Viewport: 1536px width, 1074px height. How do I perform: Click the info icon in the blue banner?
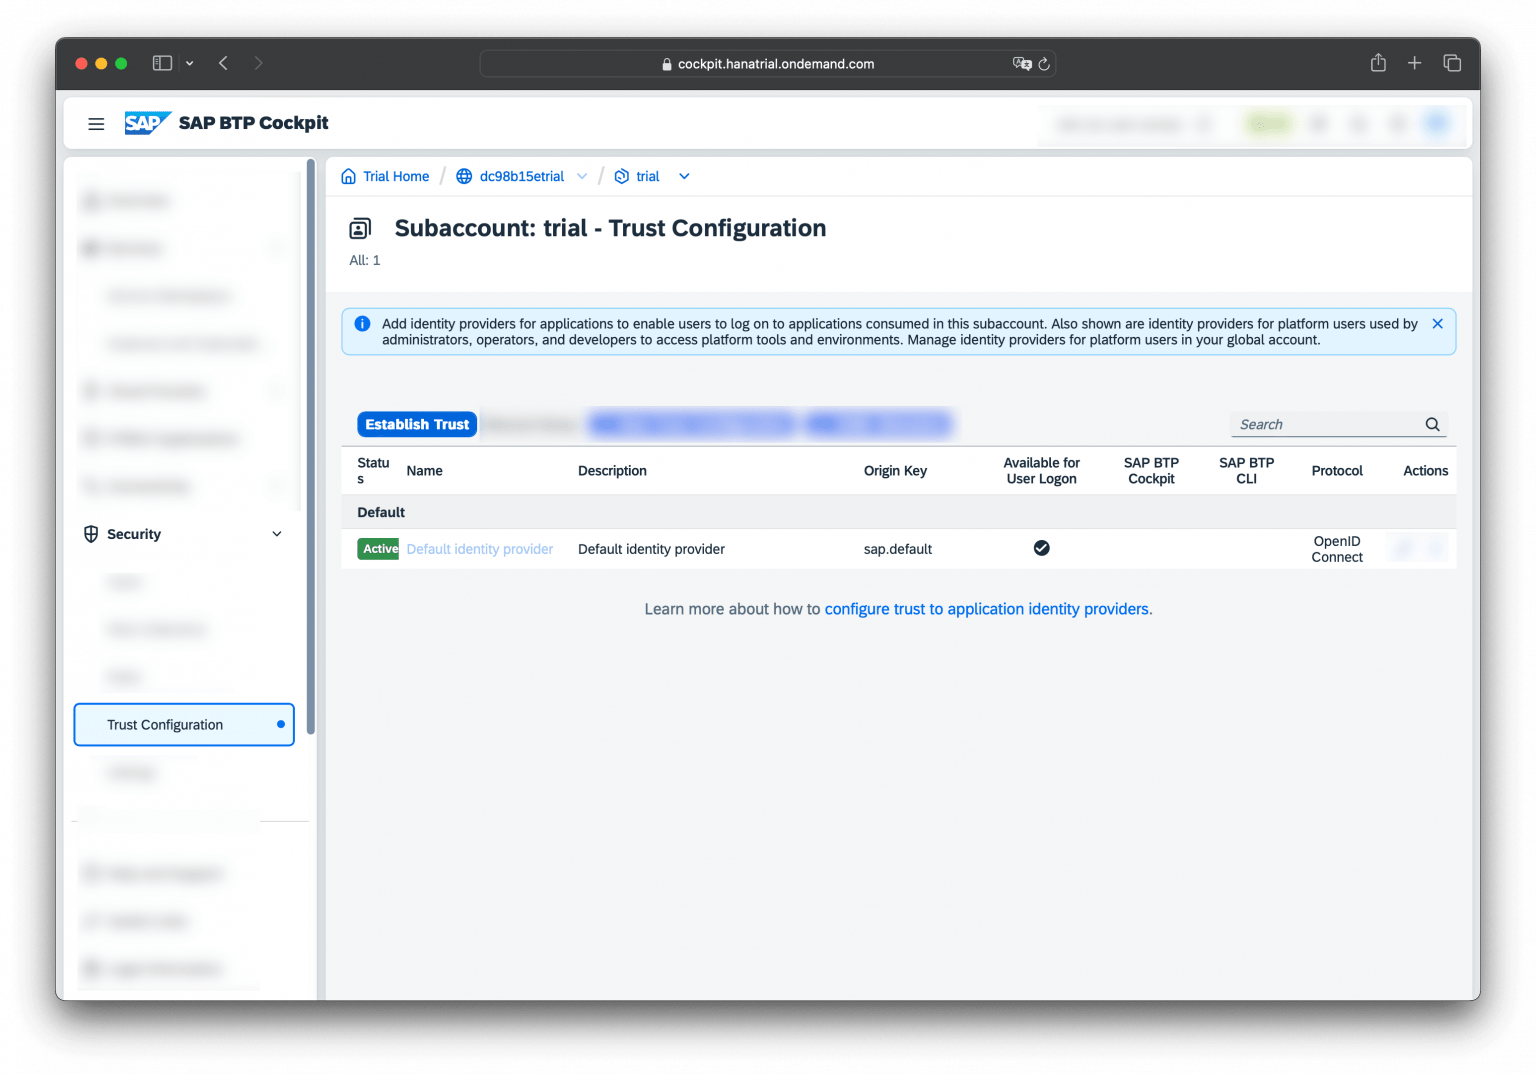[x=361, y=322]
